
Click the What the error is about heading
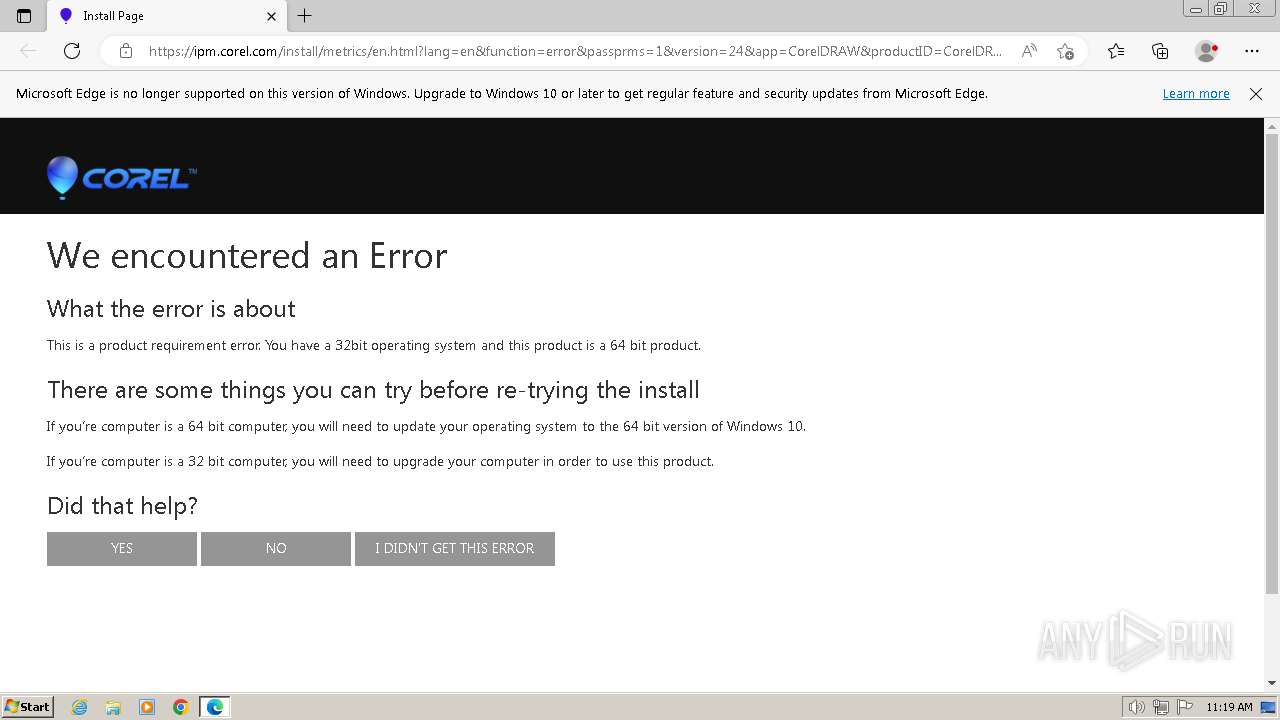(171, 309)
